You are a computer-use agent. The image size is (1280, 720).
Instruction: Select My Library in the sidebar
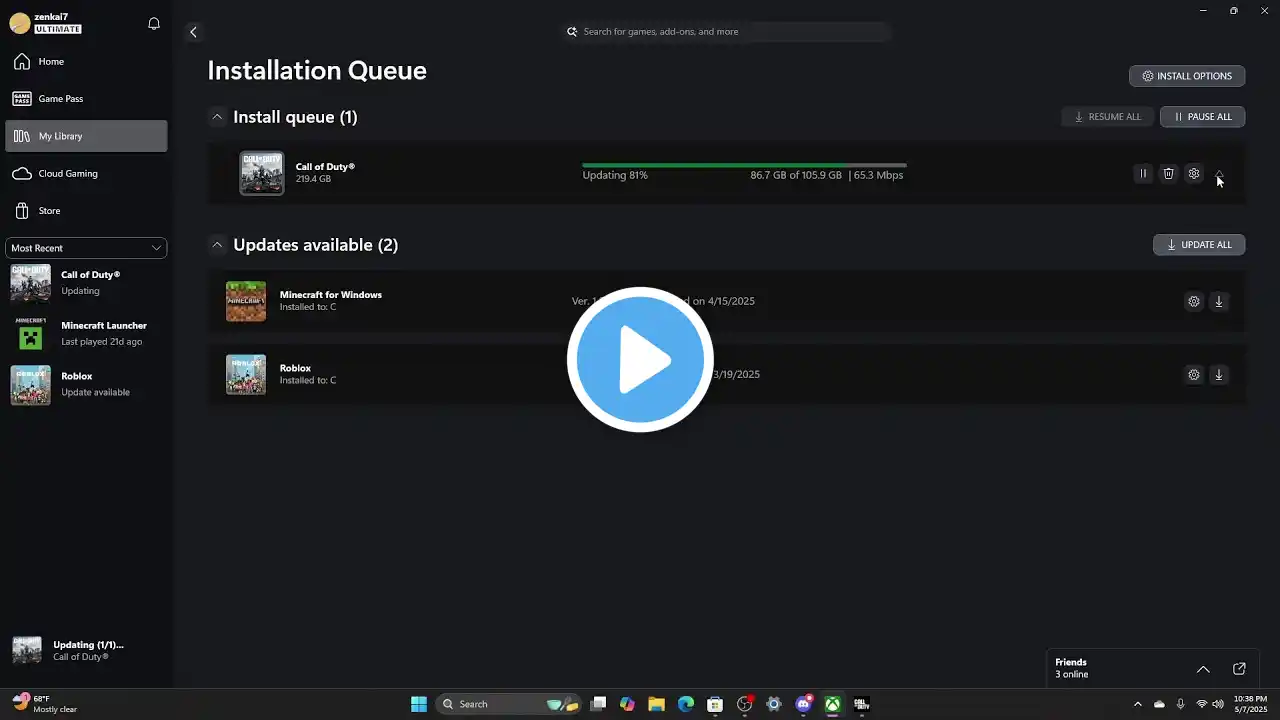pyautogui.click(x=86, y=136)
